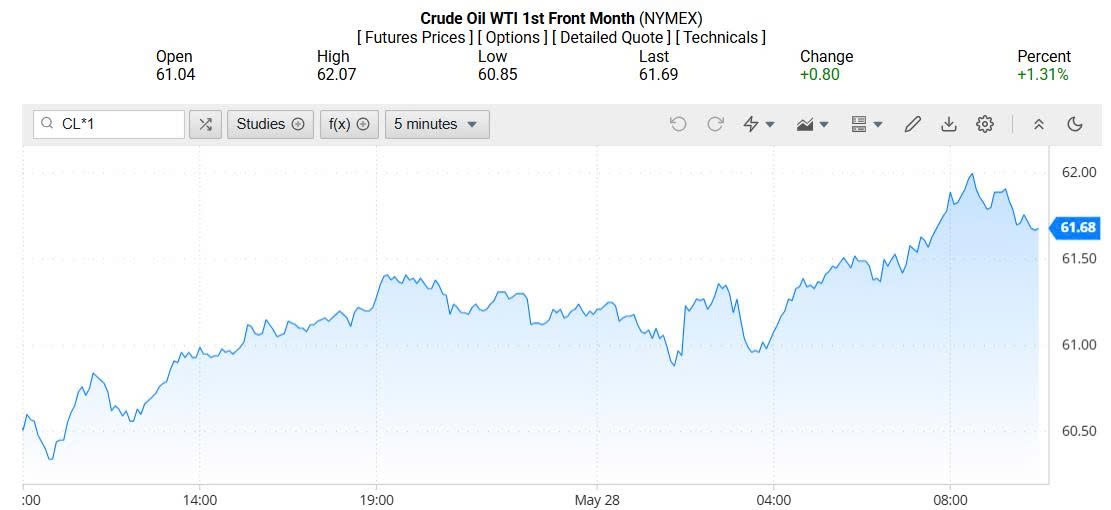Expand the lightning events dropdown

(x=758, y=124)
